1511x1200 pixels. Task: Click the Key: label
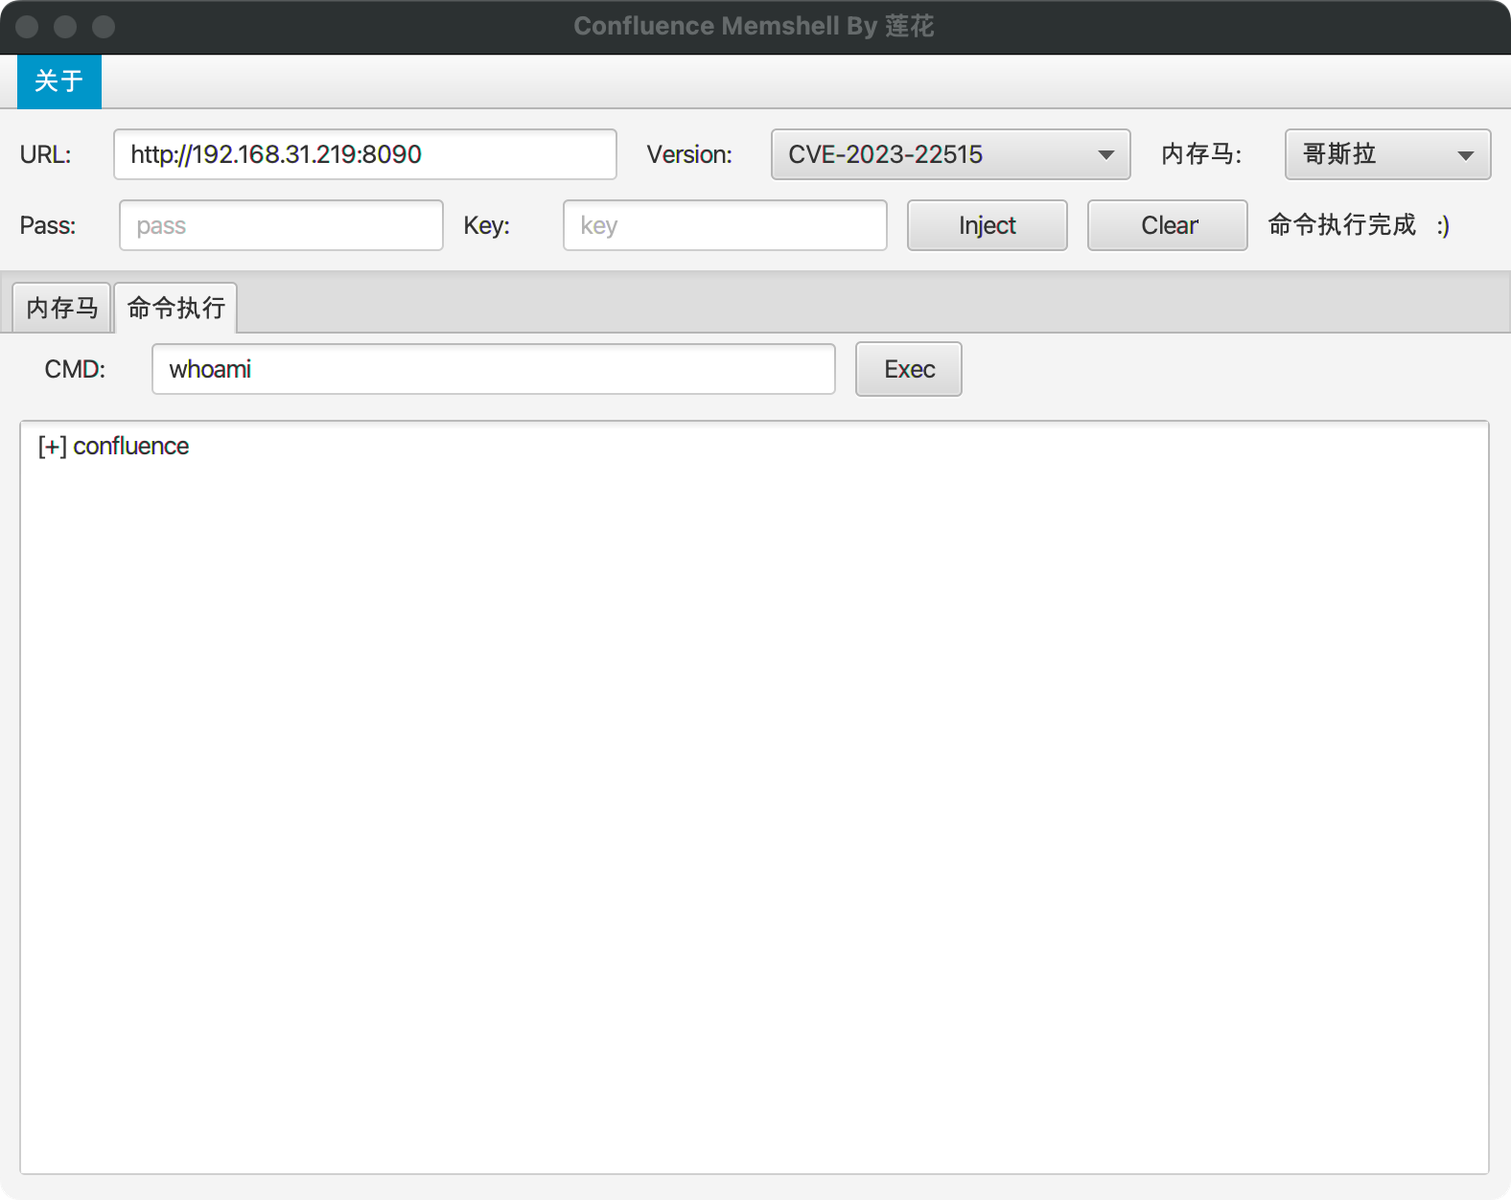[x=487, y=226]
